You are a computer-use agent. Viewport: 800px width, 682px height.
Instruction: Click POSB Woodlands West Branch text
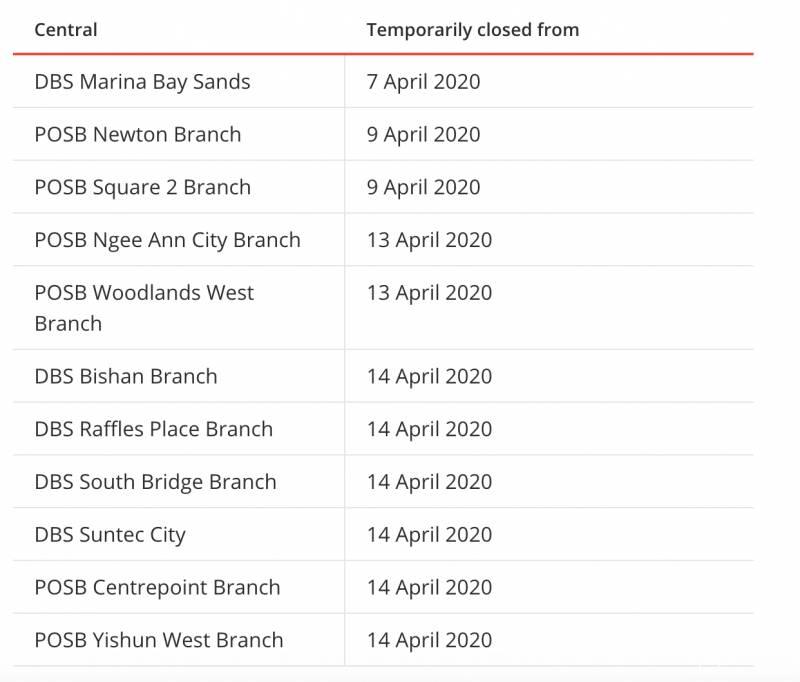coord(144,307)
